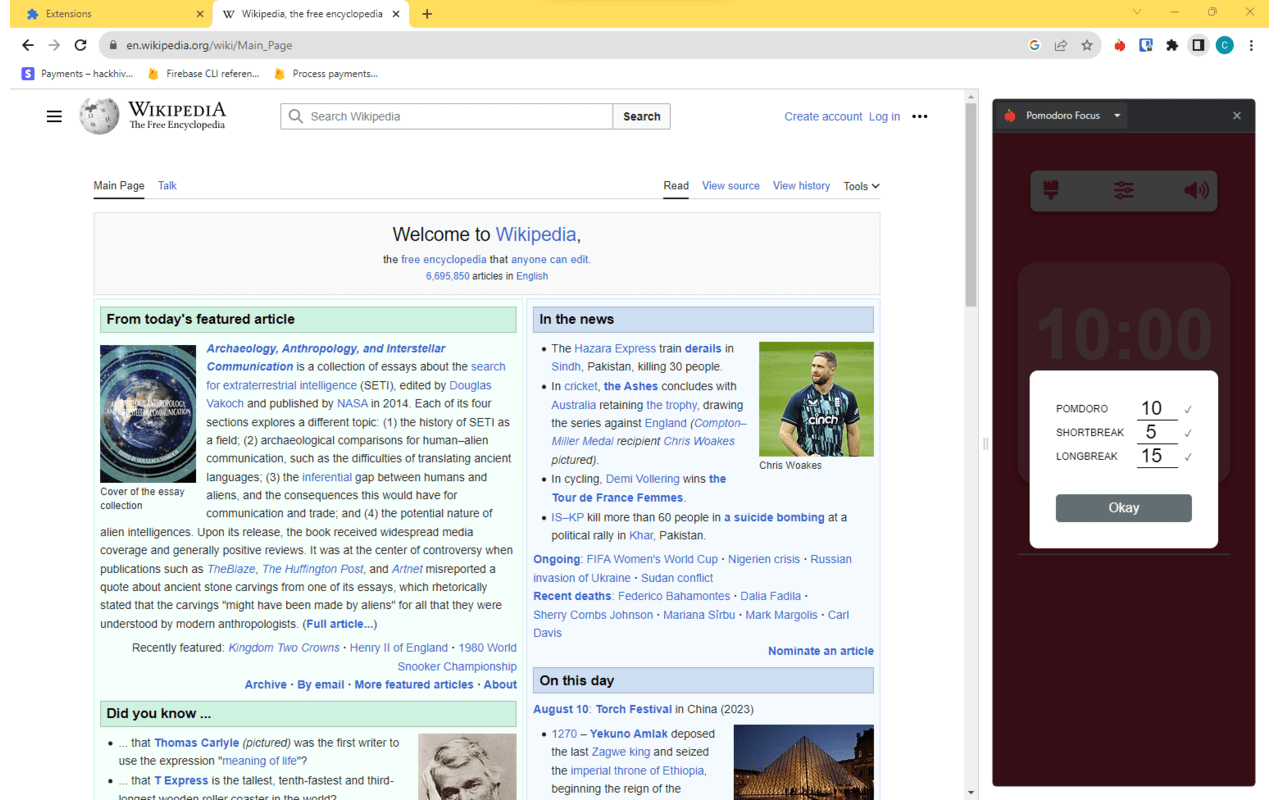Edit the Pomodoro minutes field
Viewport: 1280px width, 800px height.
[x=1156, y=408]
